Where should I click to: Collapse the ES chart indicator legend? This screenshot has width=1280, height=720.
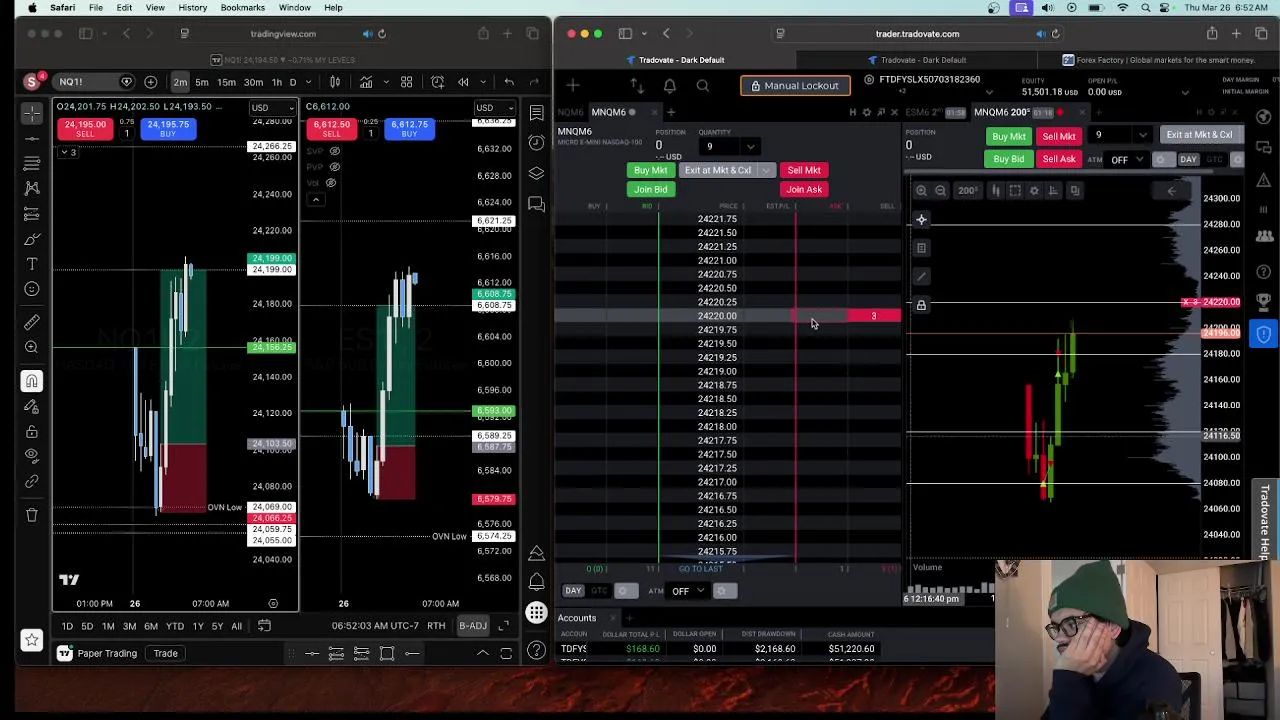315,199
